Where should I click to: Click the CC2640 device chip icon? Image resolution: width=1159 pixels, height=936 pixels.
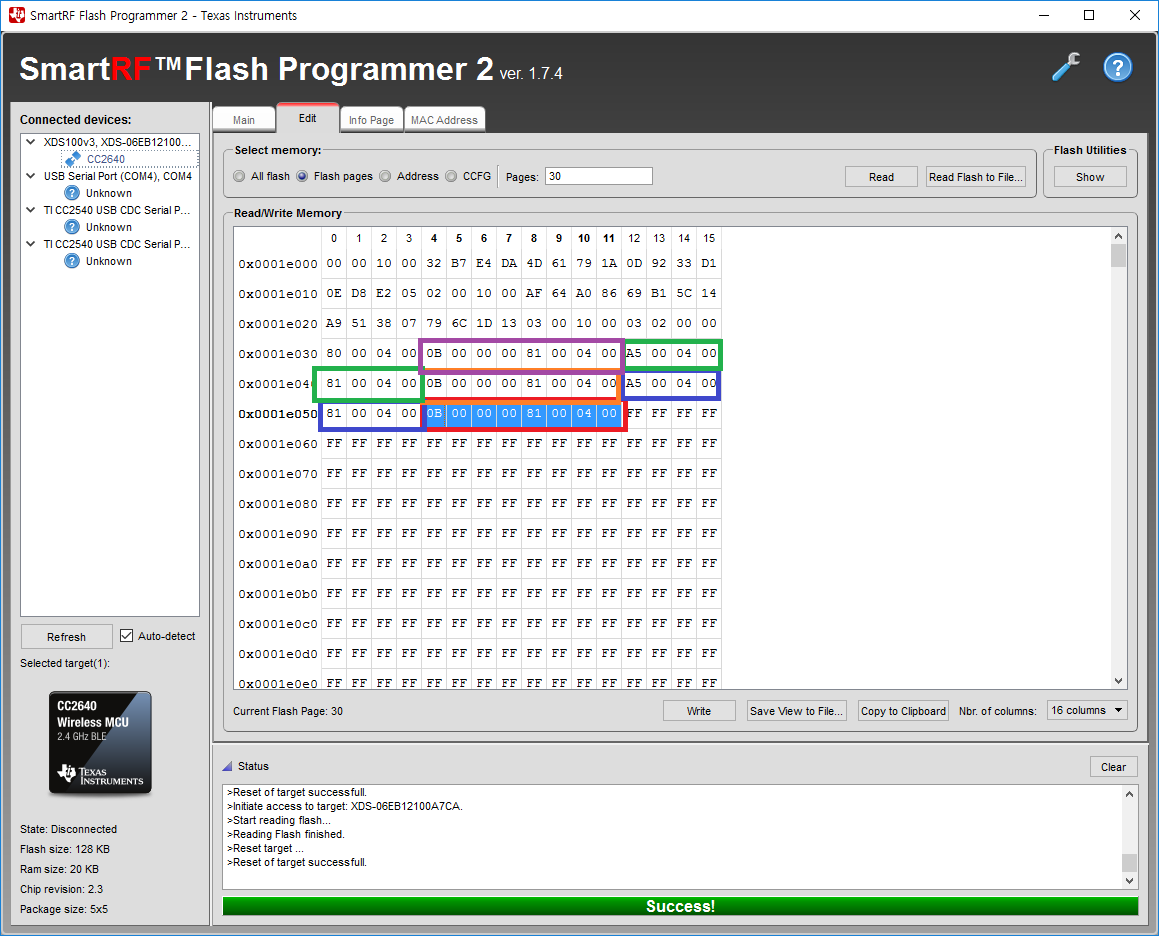pyautogui.click(x=72, y=159)
